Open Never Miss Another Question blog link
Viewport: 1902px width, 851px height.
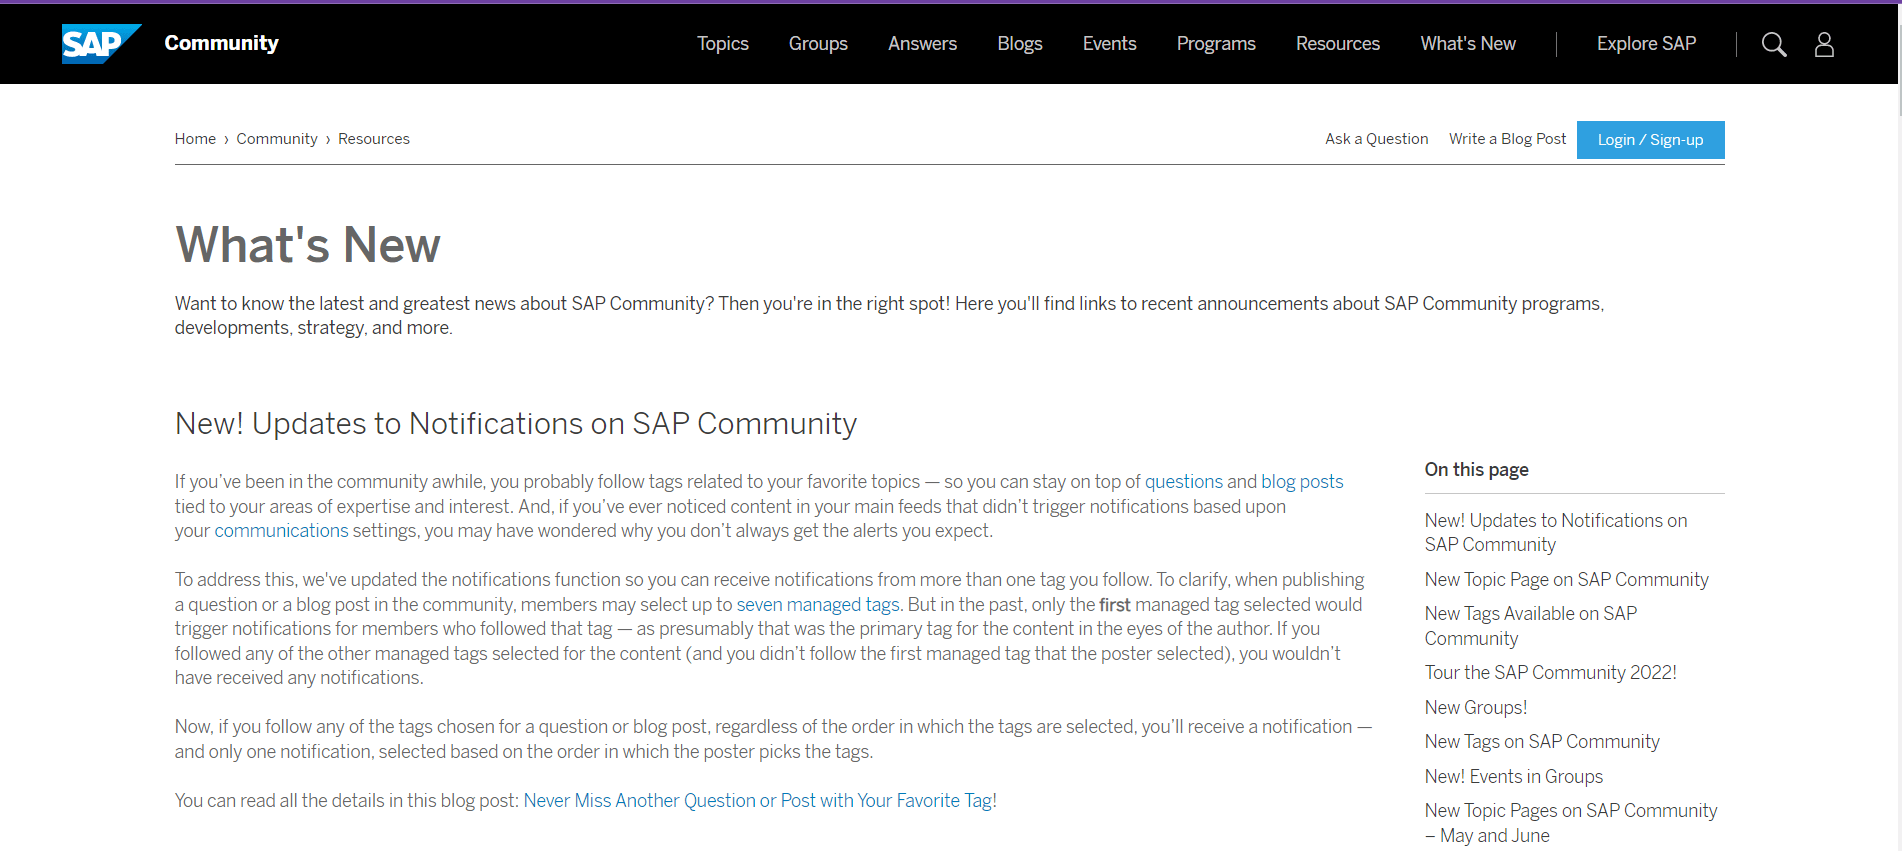click(x=758, y=801)
